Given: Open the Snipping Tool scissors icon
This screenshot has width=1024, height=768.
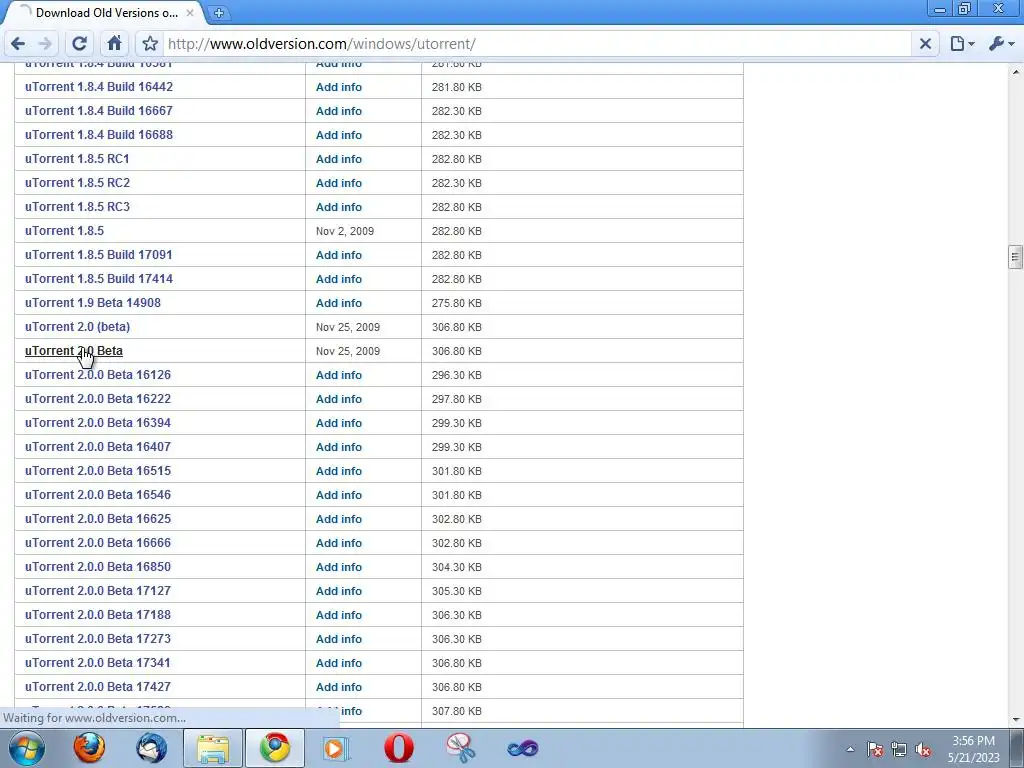Looking at the screenshot, I should click(461, 748).
